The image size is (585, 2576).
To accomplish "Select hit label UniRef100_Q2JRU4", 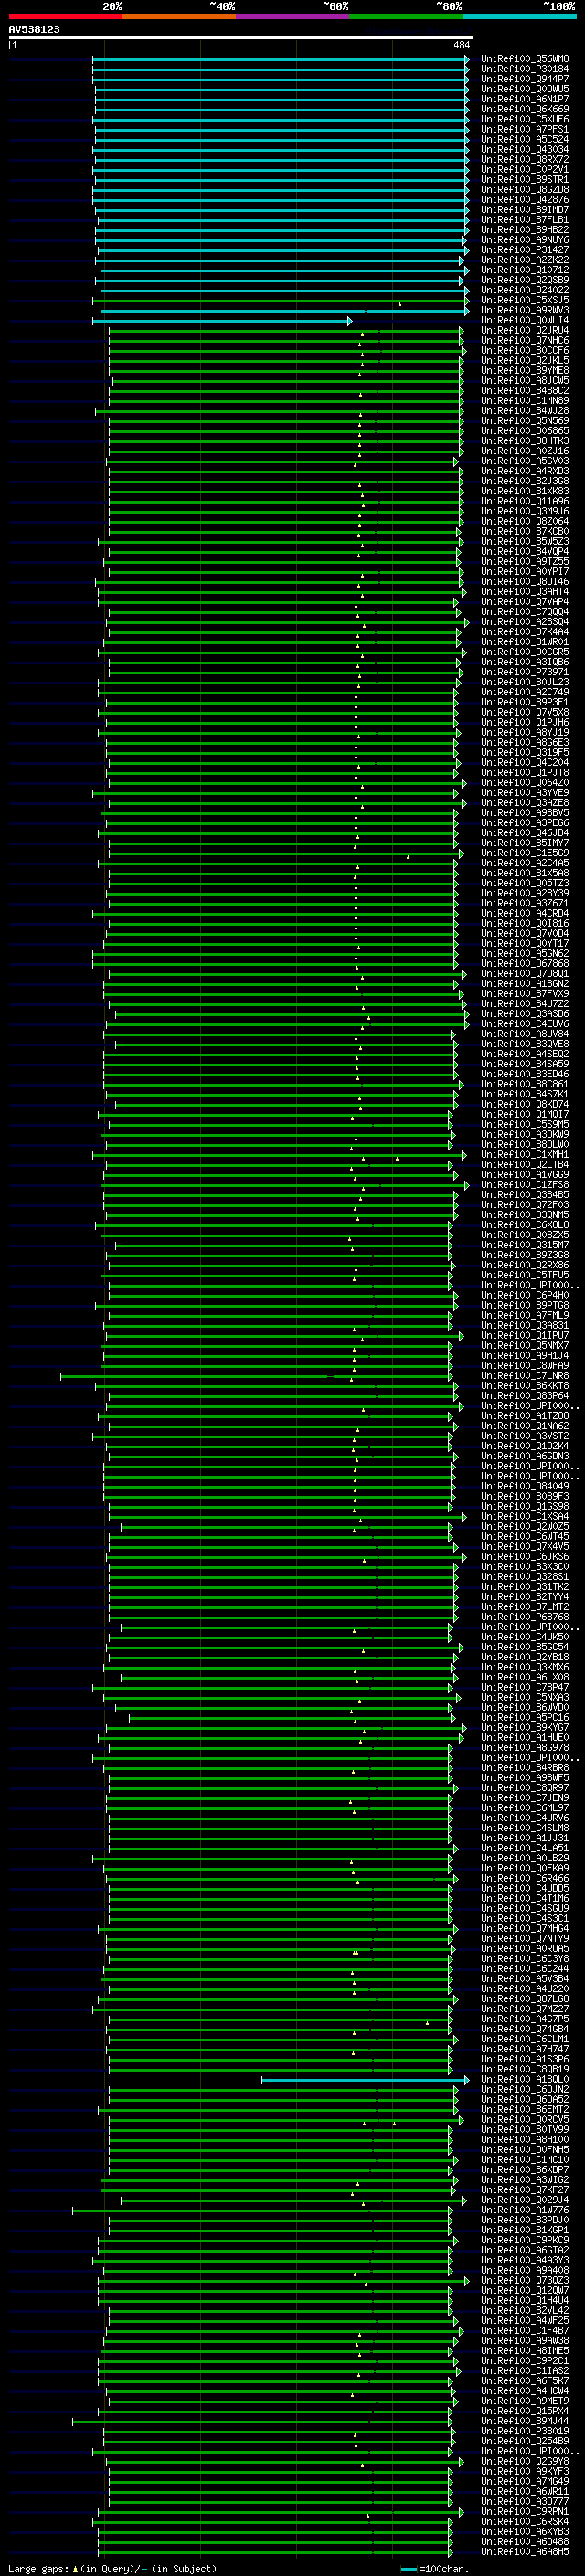I will (525, 330).
